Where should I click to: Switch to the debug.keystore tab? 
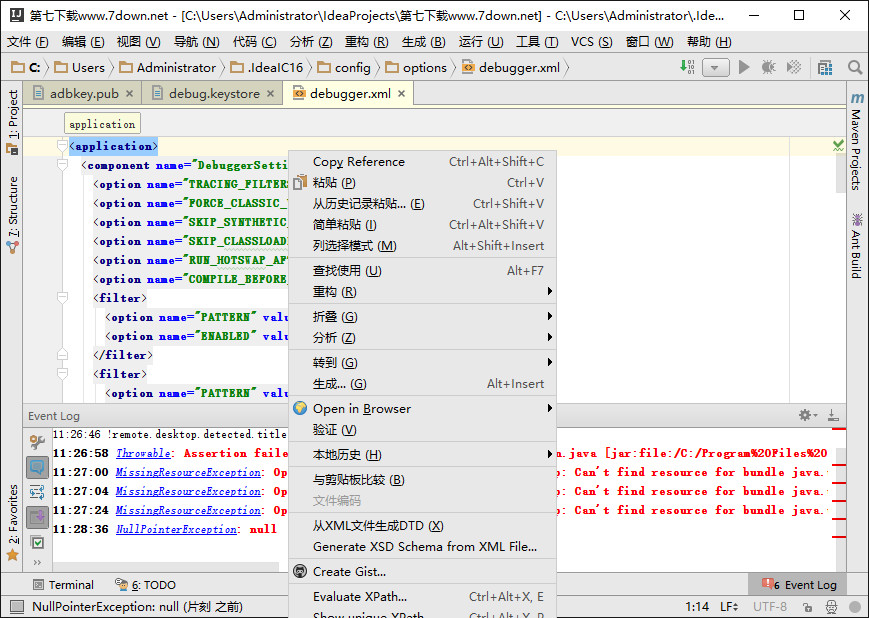[213, 94]
